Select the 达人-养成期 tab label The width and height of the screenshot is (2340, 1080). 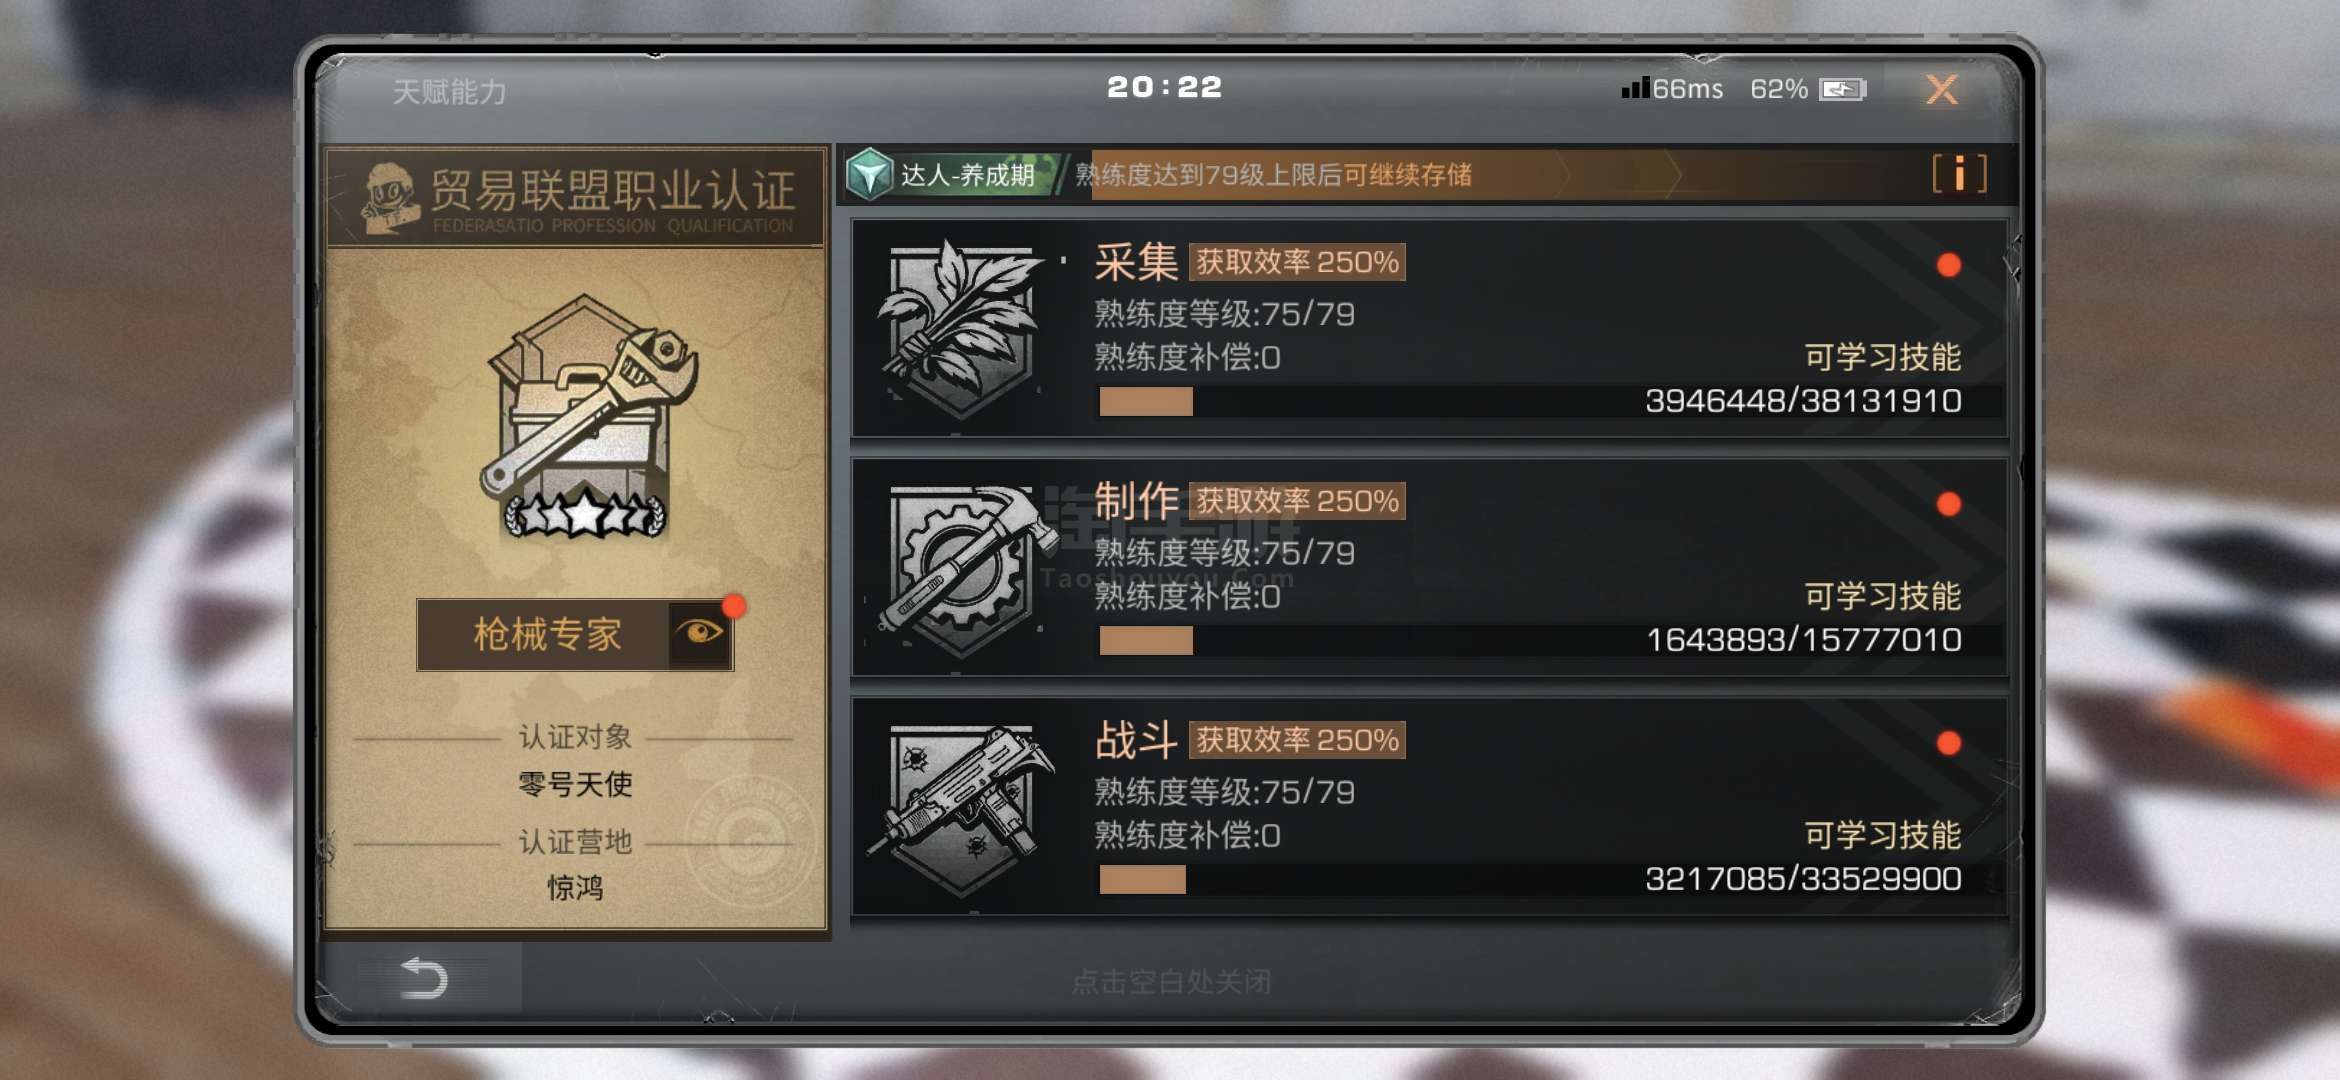click(x=967, y=175)
